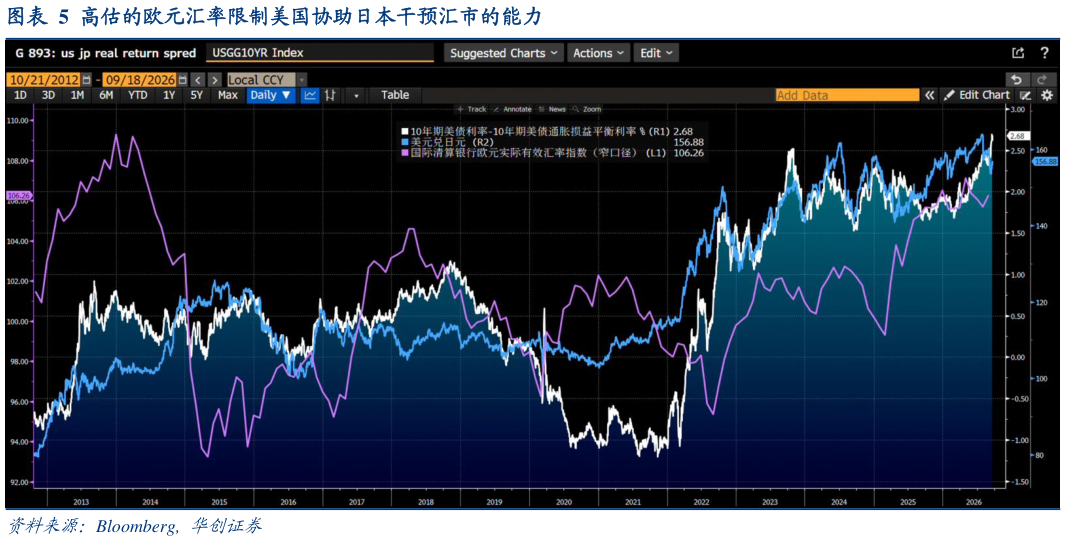This screenshot has width=1066, height=541.
Task: Click the Edit Chart button
Action: (x=978, y=95)
